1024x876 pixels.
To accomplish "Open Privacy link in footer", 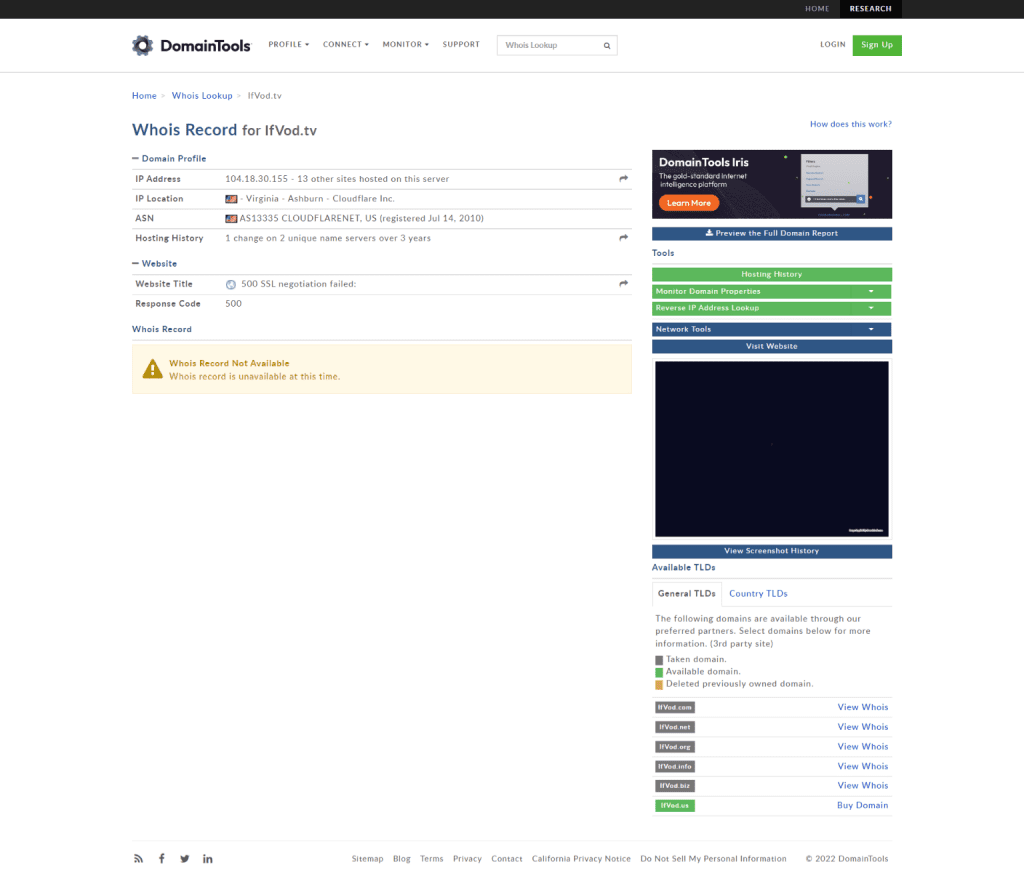I will tap(467, 859).
